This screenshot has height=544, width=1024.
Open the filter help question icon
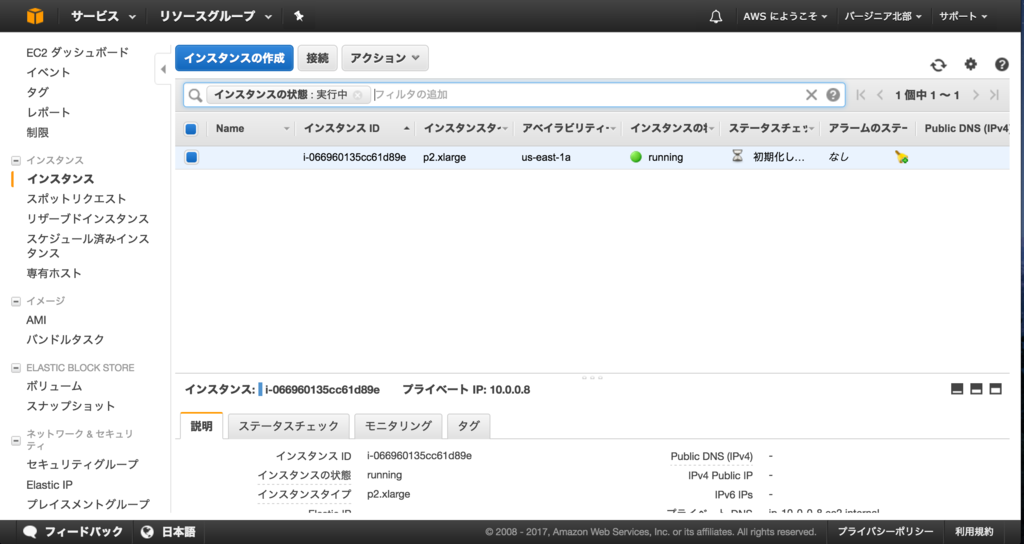833,95
